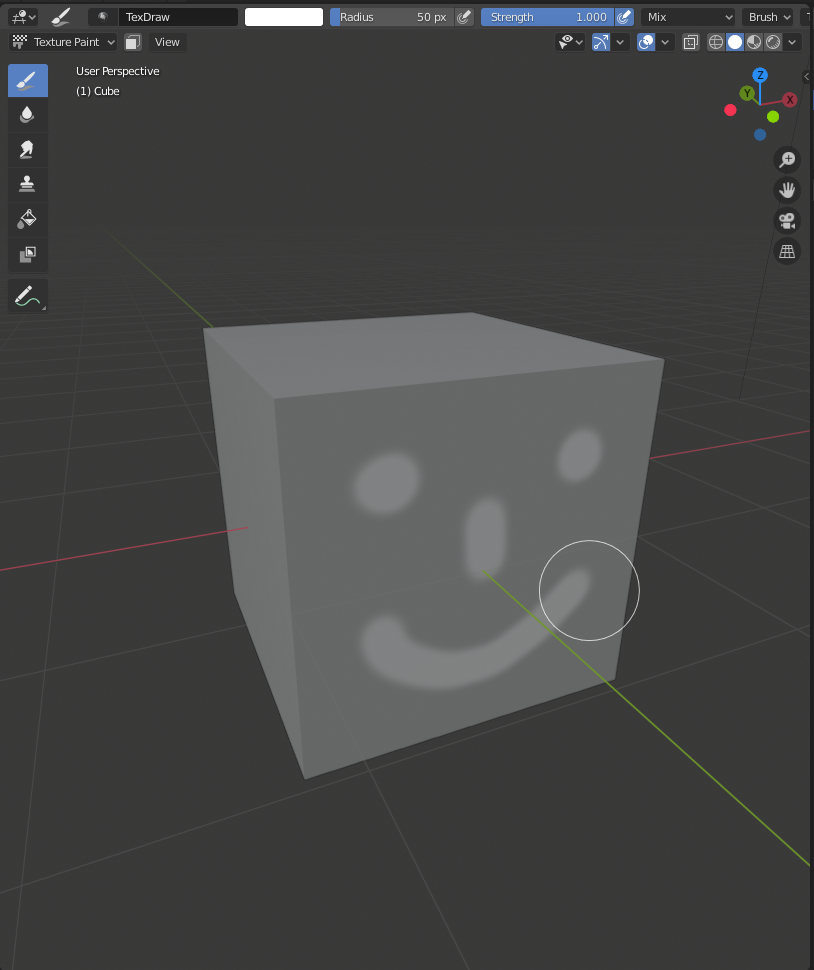Click the white brush color swatch
The height and width of the screenshot is (970, 814).
(x=284, y=17)
